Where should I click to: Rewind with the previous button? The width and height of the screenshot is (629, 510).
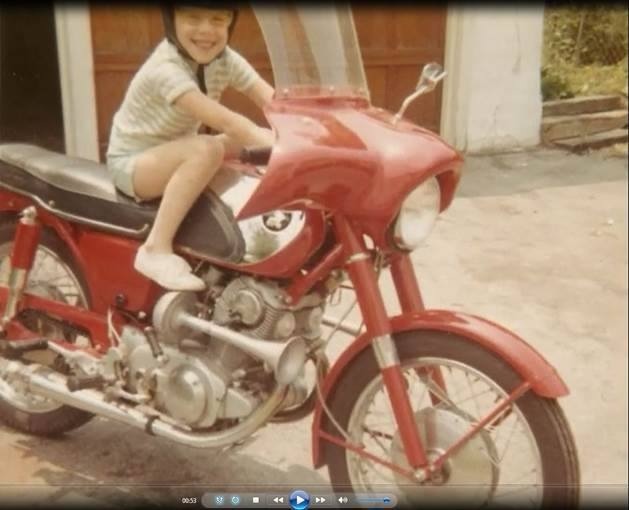tap(278, 500)
